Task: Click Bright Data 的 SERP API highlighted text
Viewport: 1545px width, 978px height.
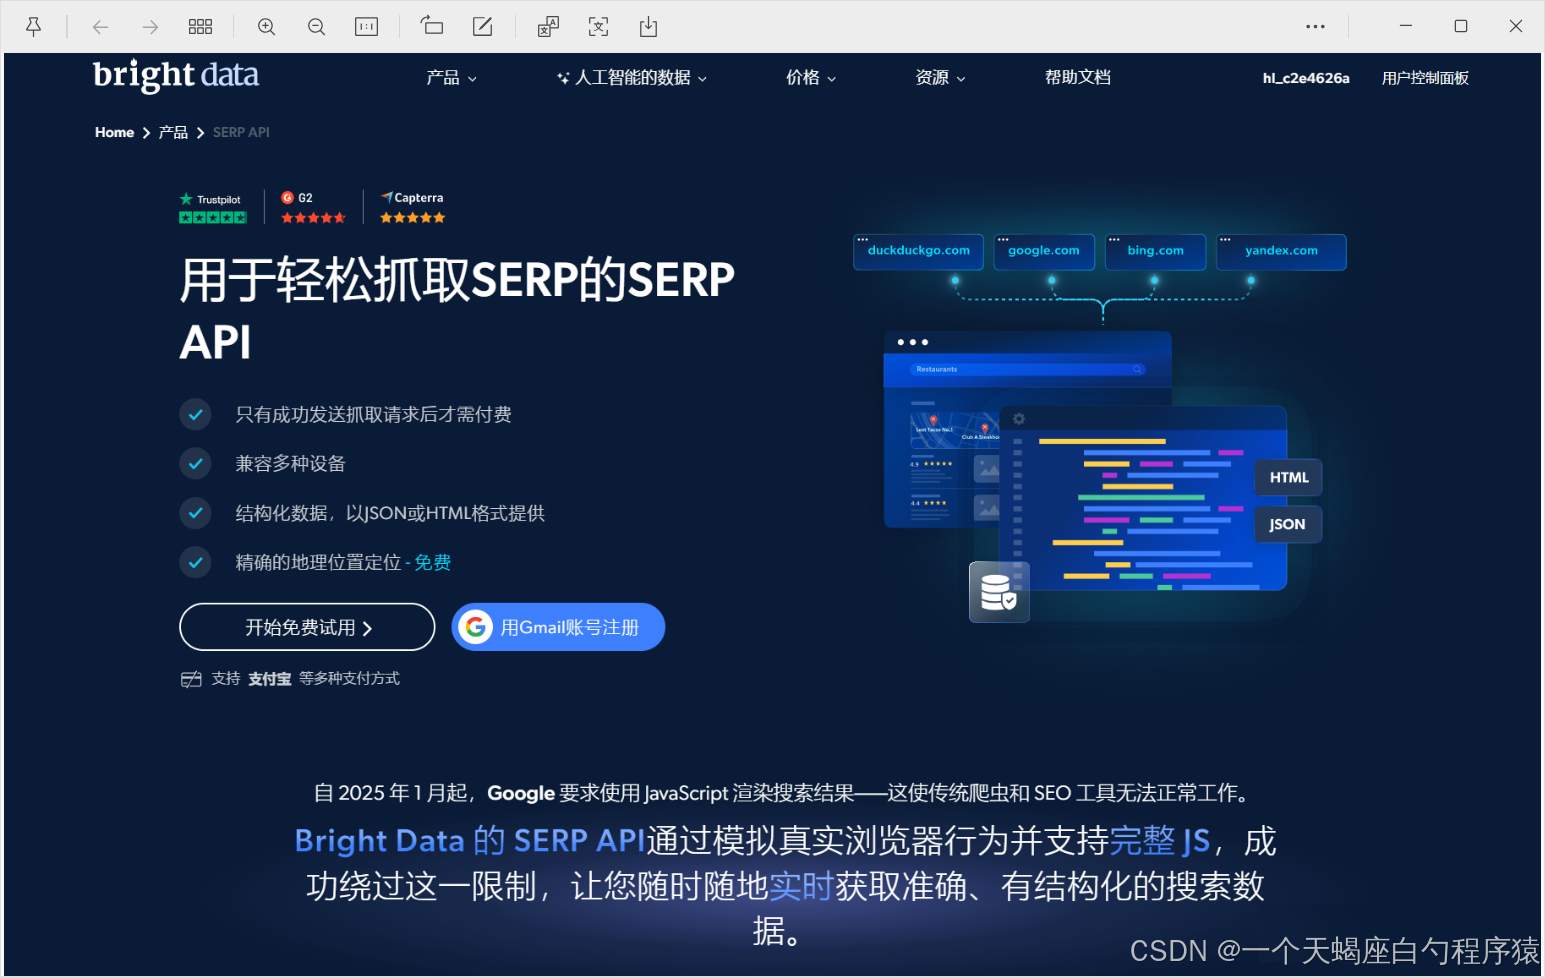Action: point(470,841)
